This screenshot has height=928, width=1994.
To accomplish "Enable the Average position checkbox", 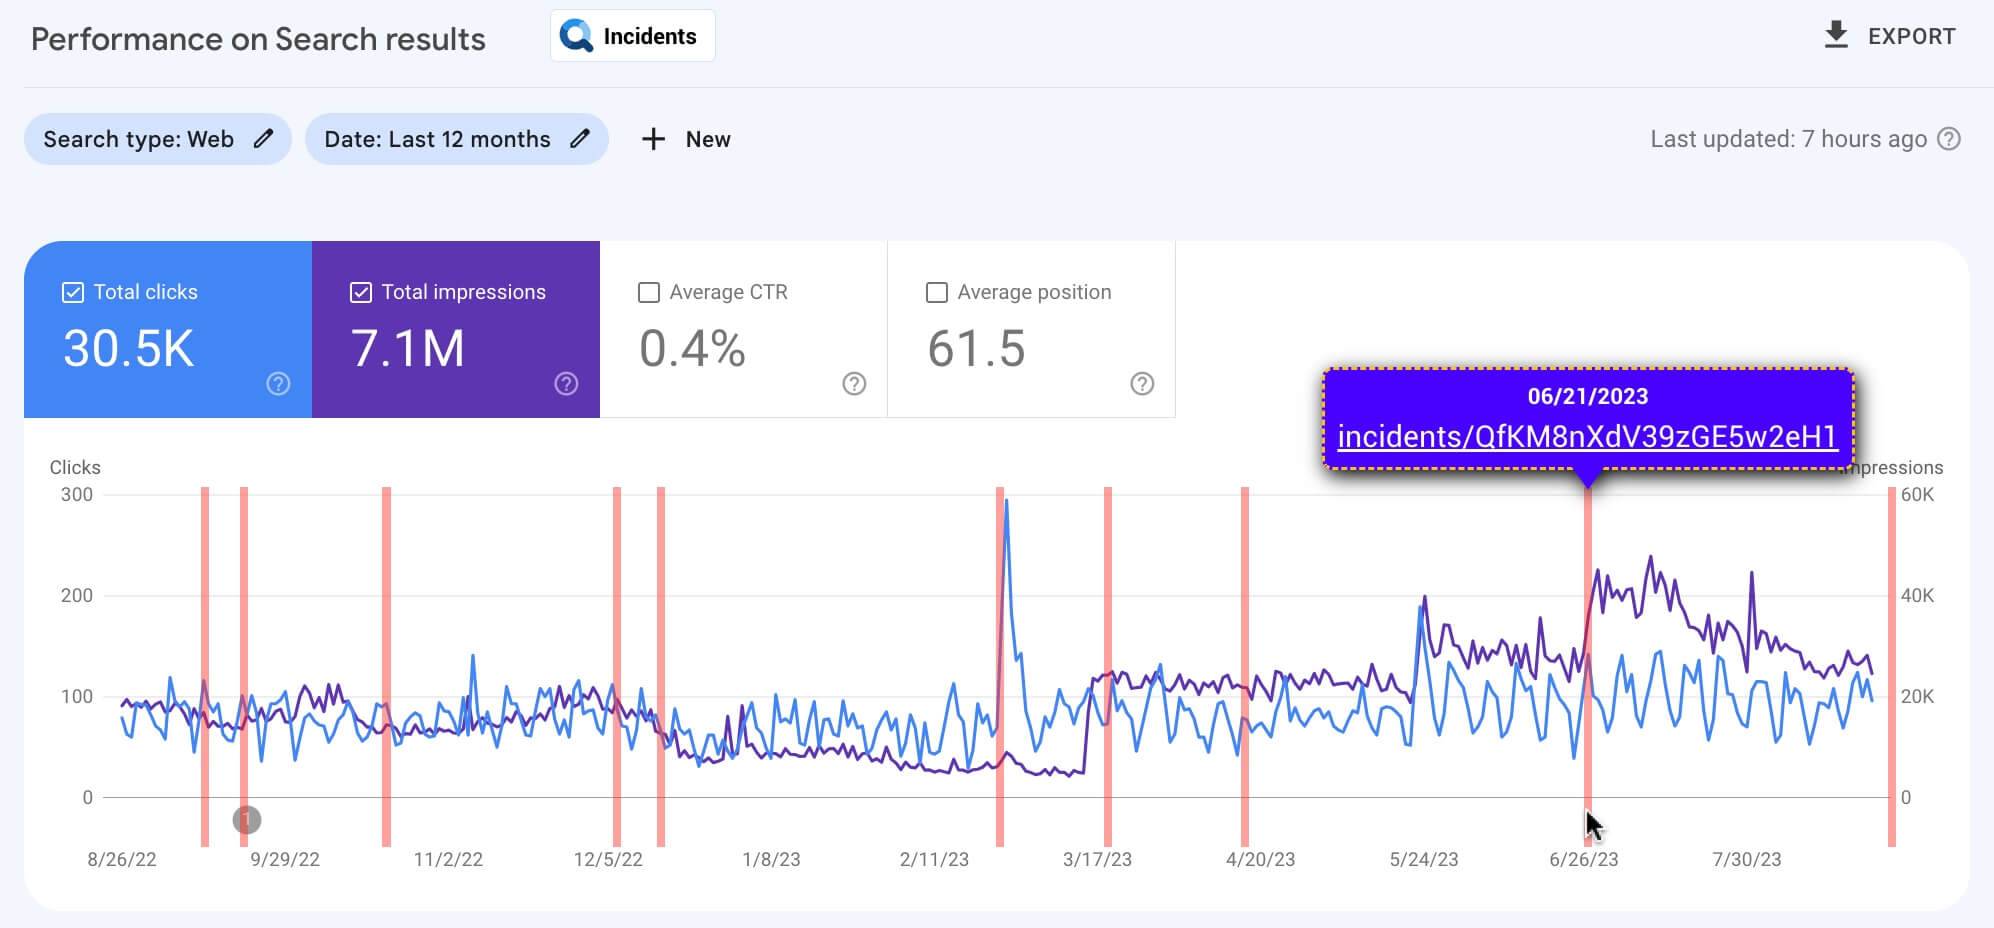I will coord(936,291).
